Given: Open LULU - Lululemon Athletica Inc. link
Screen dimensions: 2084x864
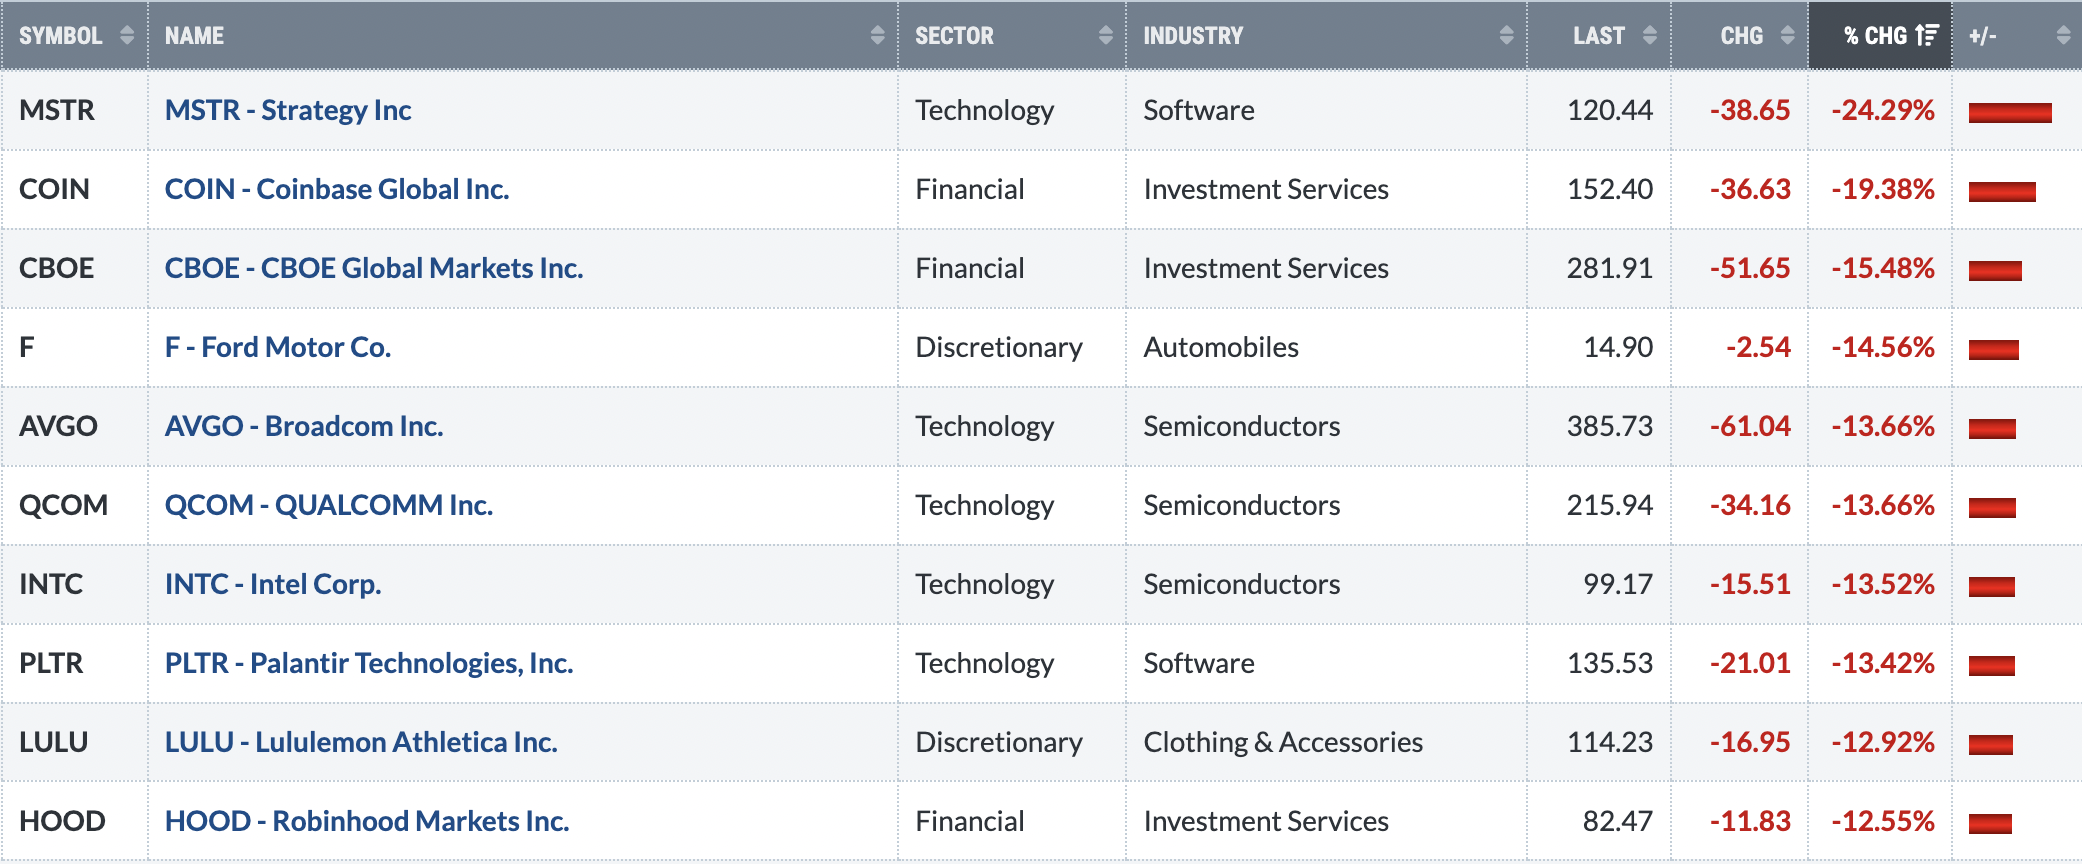Looking at the screenshot, I should tap(361, 742).
